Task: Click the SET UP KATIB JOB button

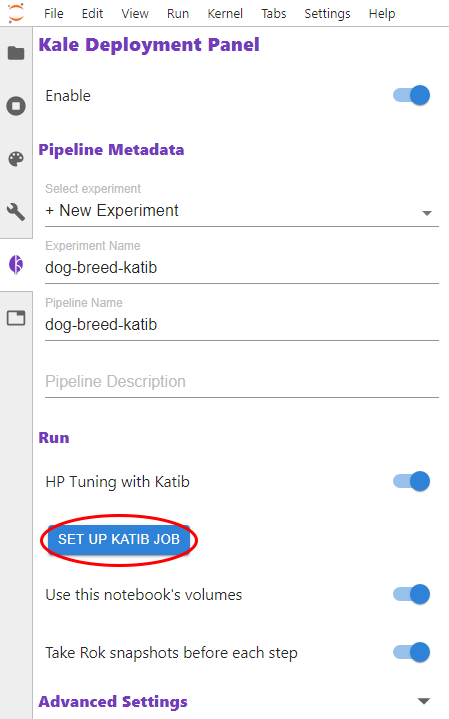Action: pyautogui.click(x=119, y=539)
